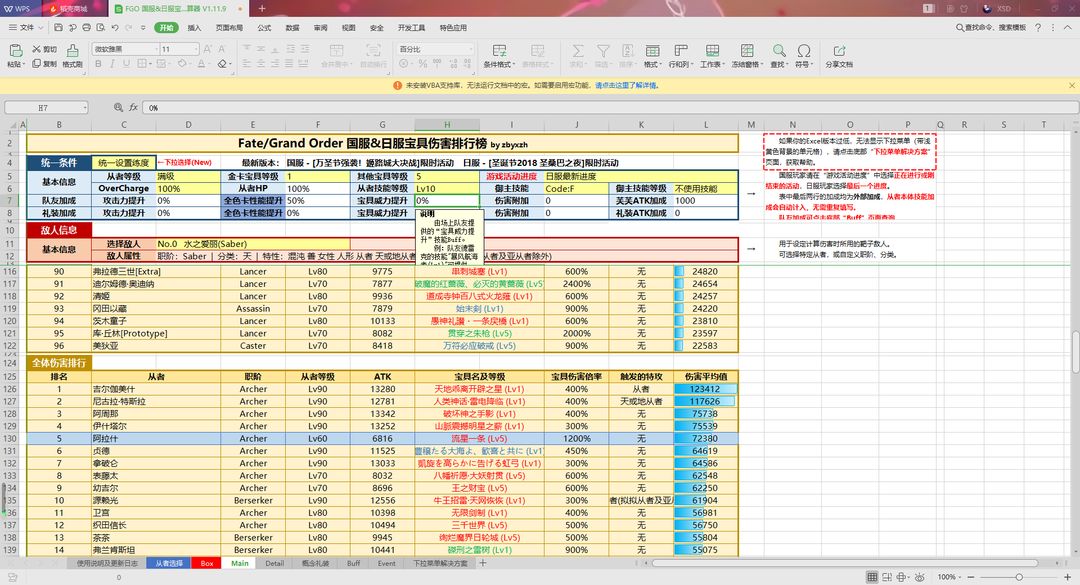
Task: Search commands in 查找命令 box
Action: tap(990, 28)
